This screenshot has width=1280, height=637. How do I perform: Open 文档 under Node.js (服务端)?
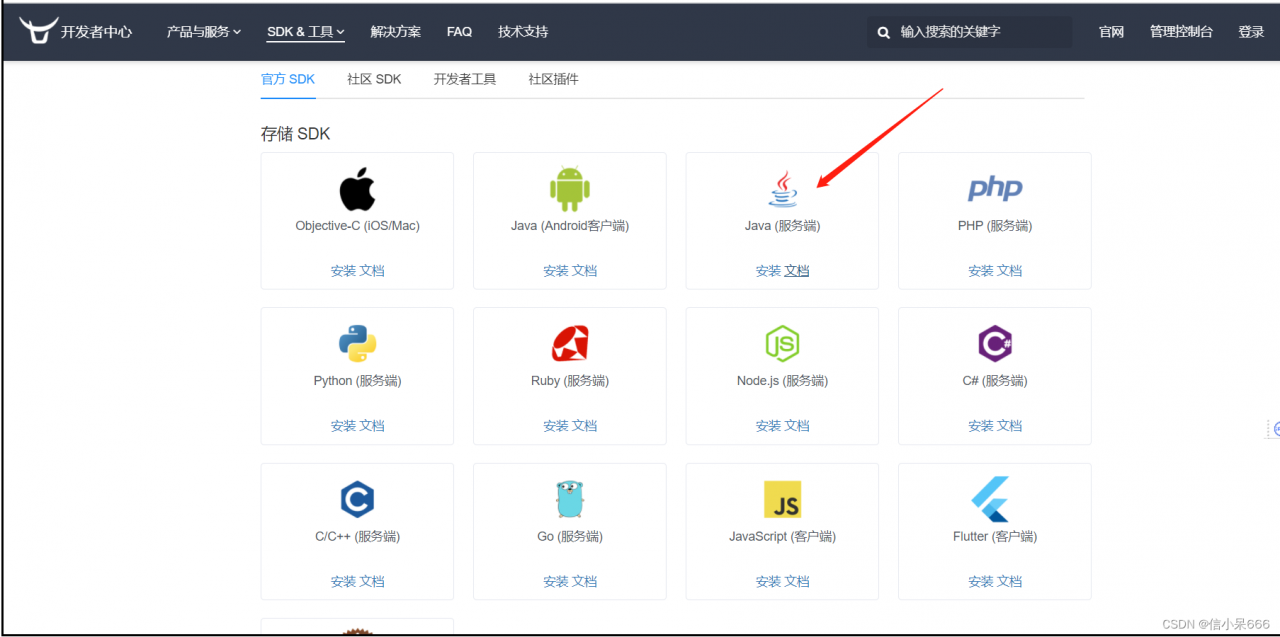tap(797, 426)
